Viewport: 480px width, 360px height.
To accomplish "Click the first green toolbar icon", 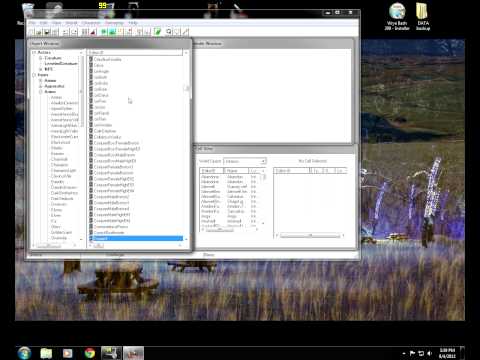I will coord(104,32).
